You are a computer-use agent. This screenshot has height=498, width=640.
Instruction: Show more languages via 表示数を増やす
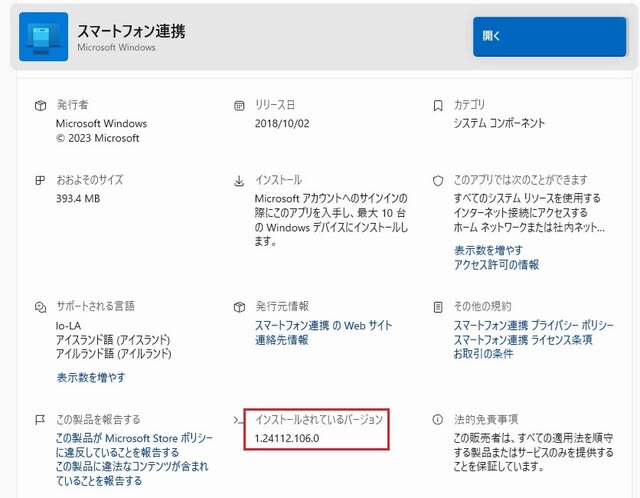pyautogui.click(x=91, y=377)
